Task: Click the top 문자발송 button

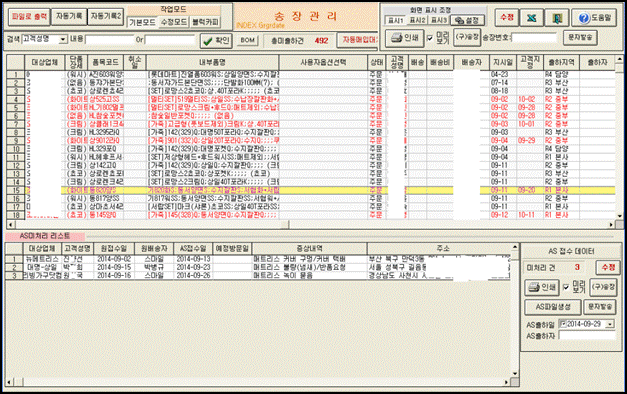Action: tap(580, 37)
